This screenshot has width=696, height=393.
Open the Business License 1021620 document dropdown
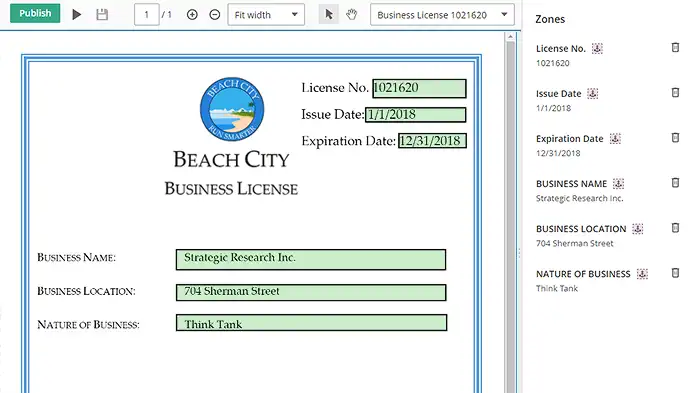(x=442, y=15)
